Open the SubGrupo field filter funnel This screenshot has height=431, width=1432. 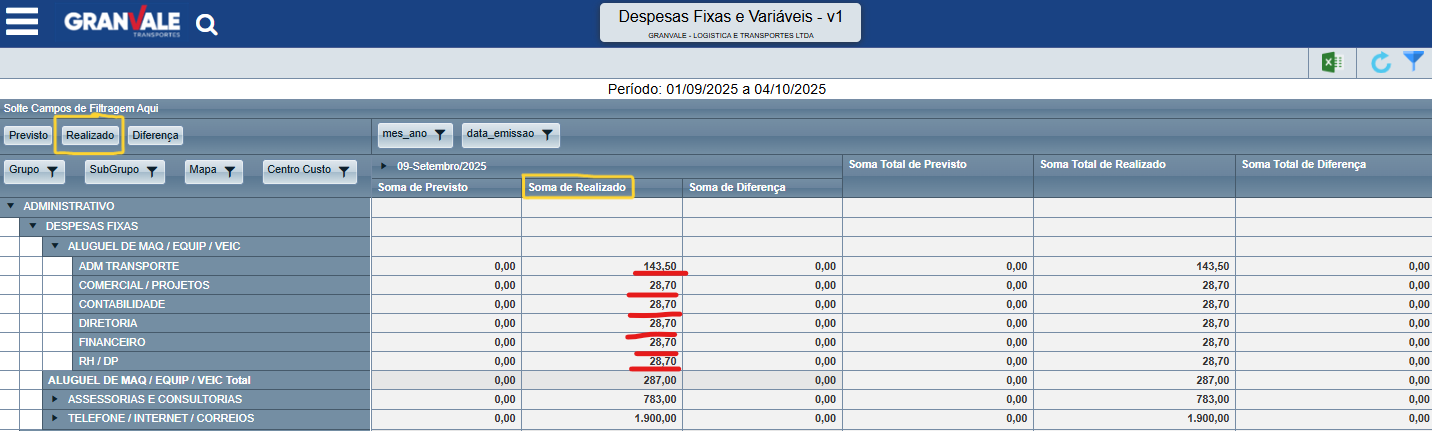pos(150,172)
